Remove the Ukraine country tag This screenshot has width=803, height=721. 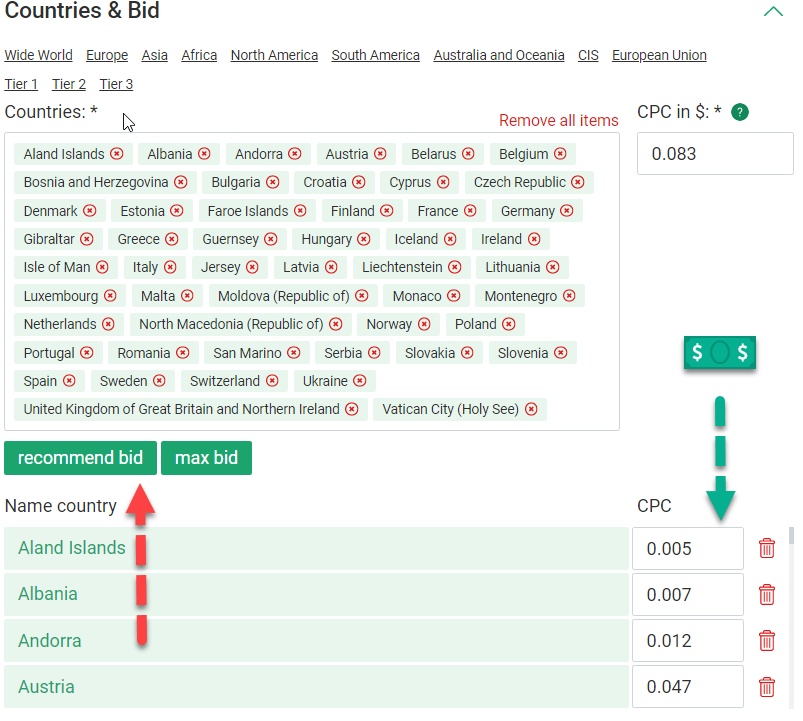(359, 381)
